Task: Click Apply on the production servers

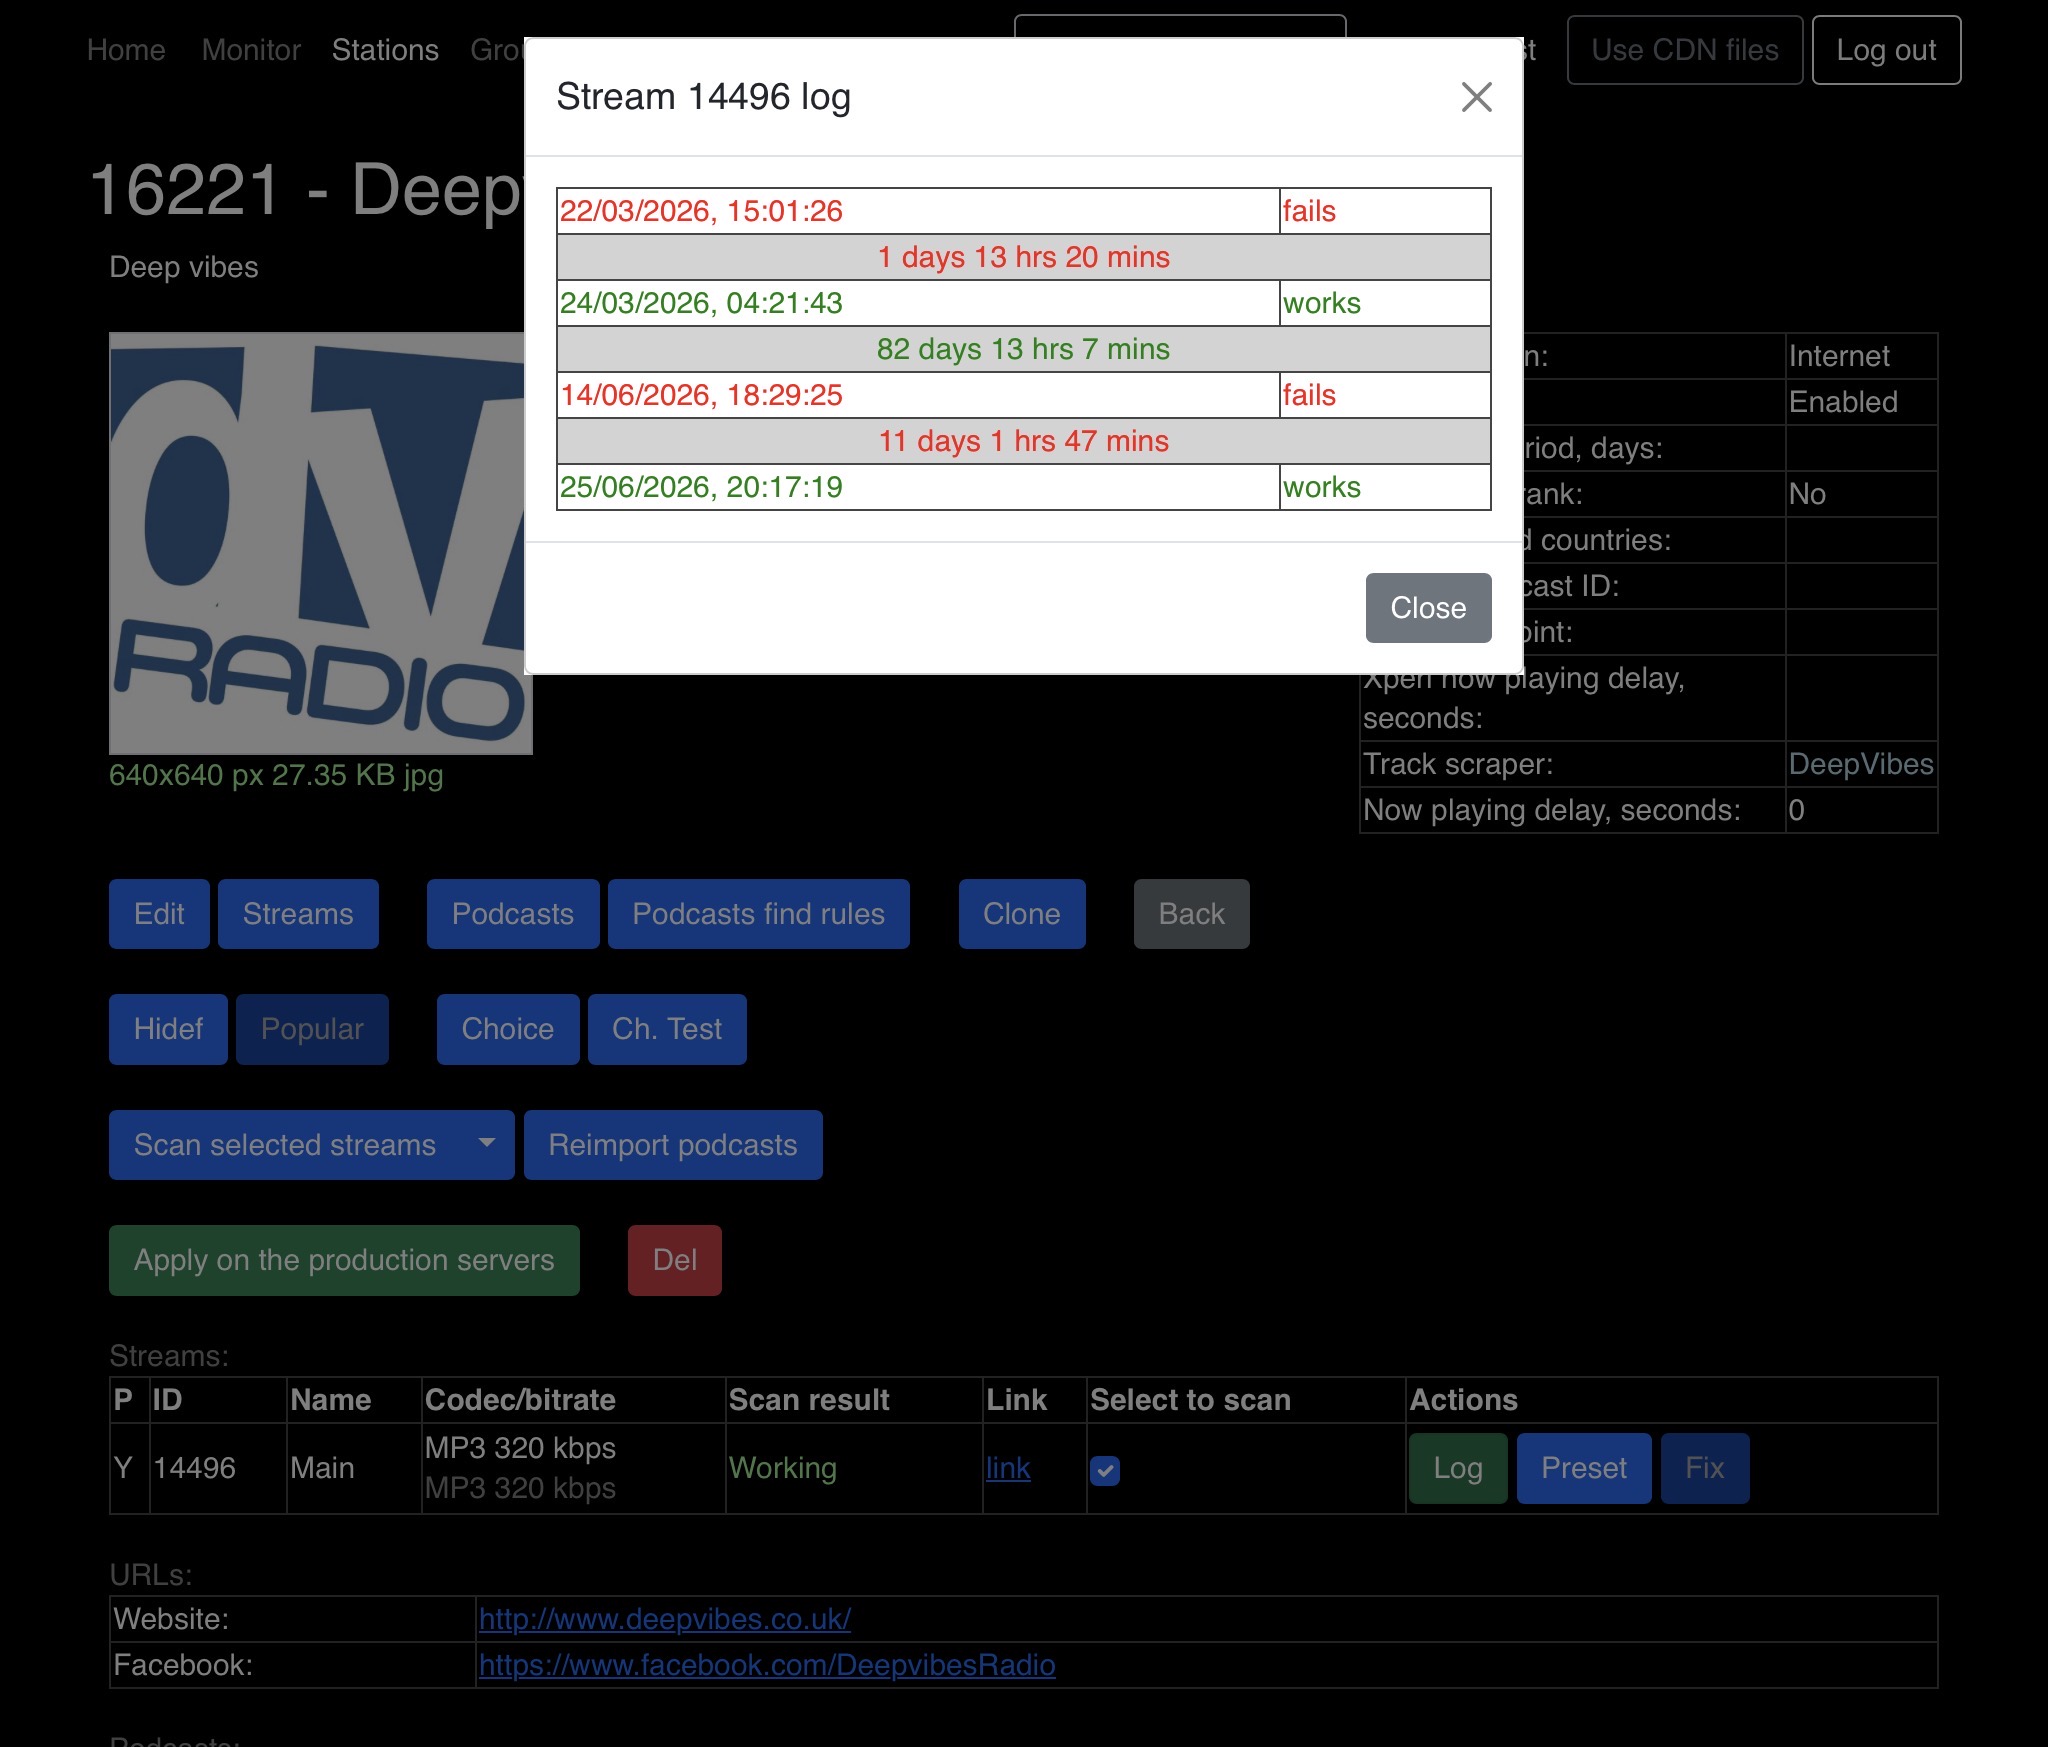Action: pyautogui.click(x=344, y=1260)
